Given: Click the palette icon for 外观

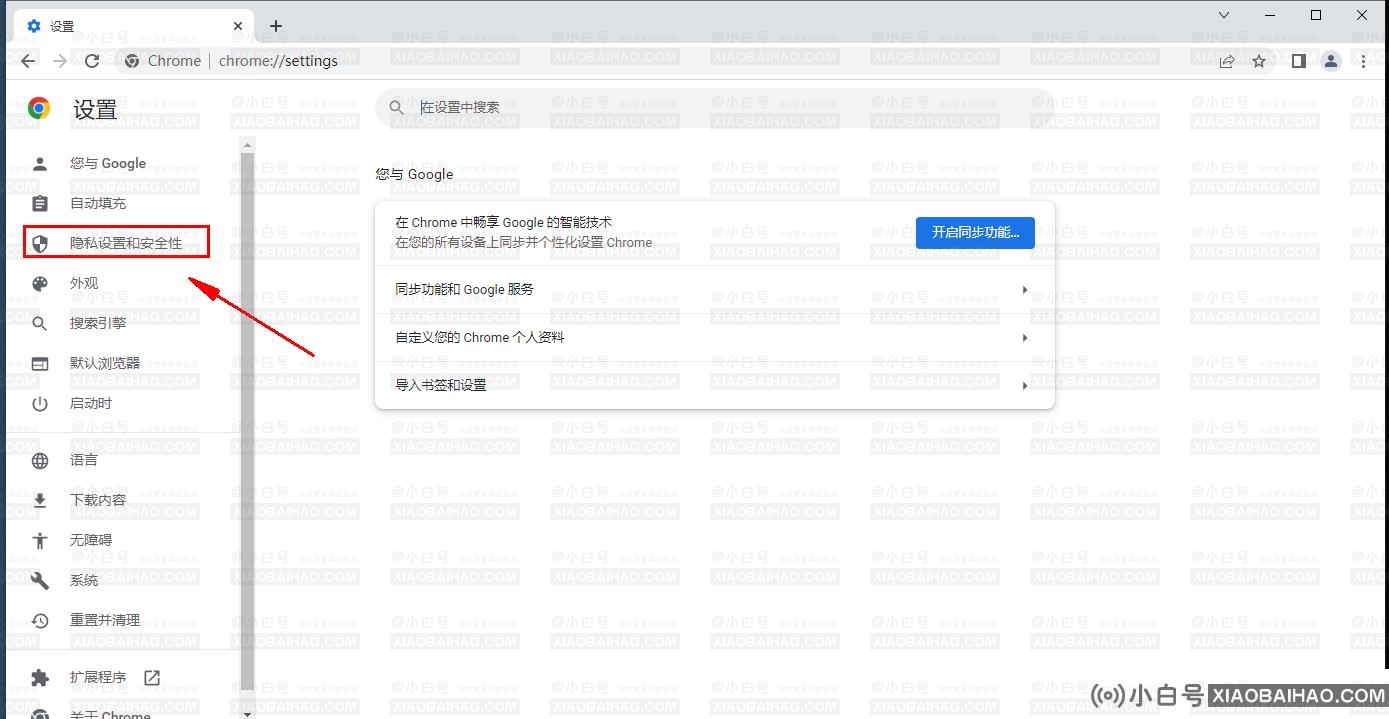Looking at the screenshot, I should 40,283.
